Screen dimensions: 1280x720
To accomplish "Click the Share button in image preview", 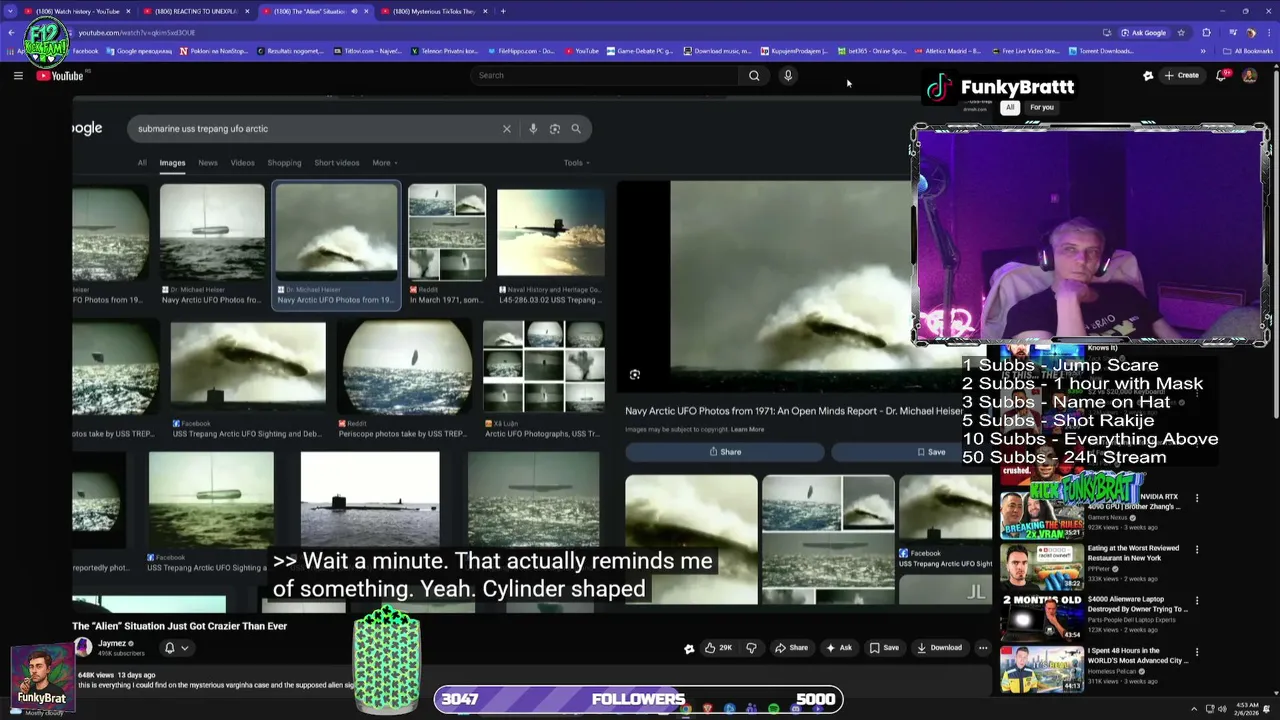I will coord(725,452).
